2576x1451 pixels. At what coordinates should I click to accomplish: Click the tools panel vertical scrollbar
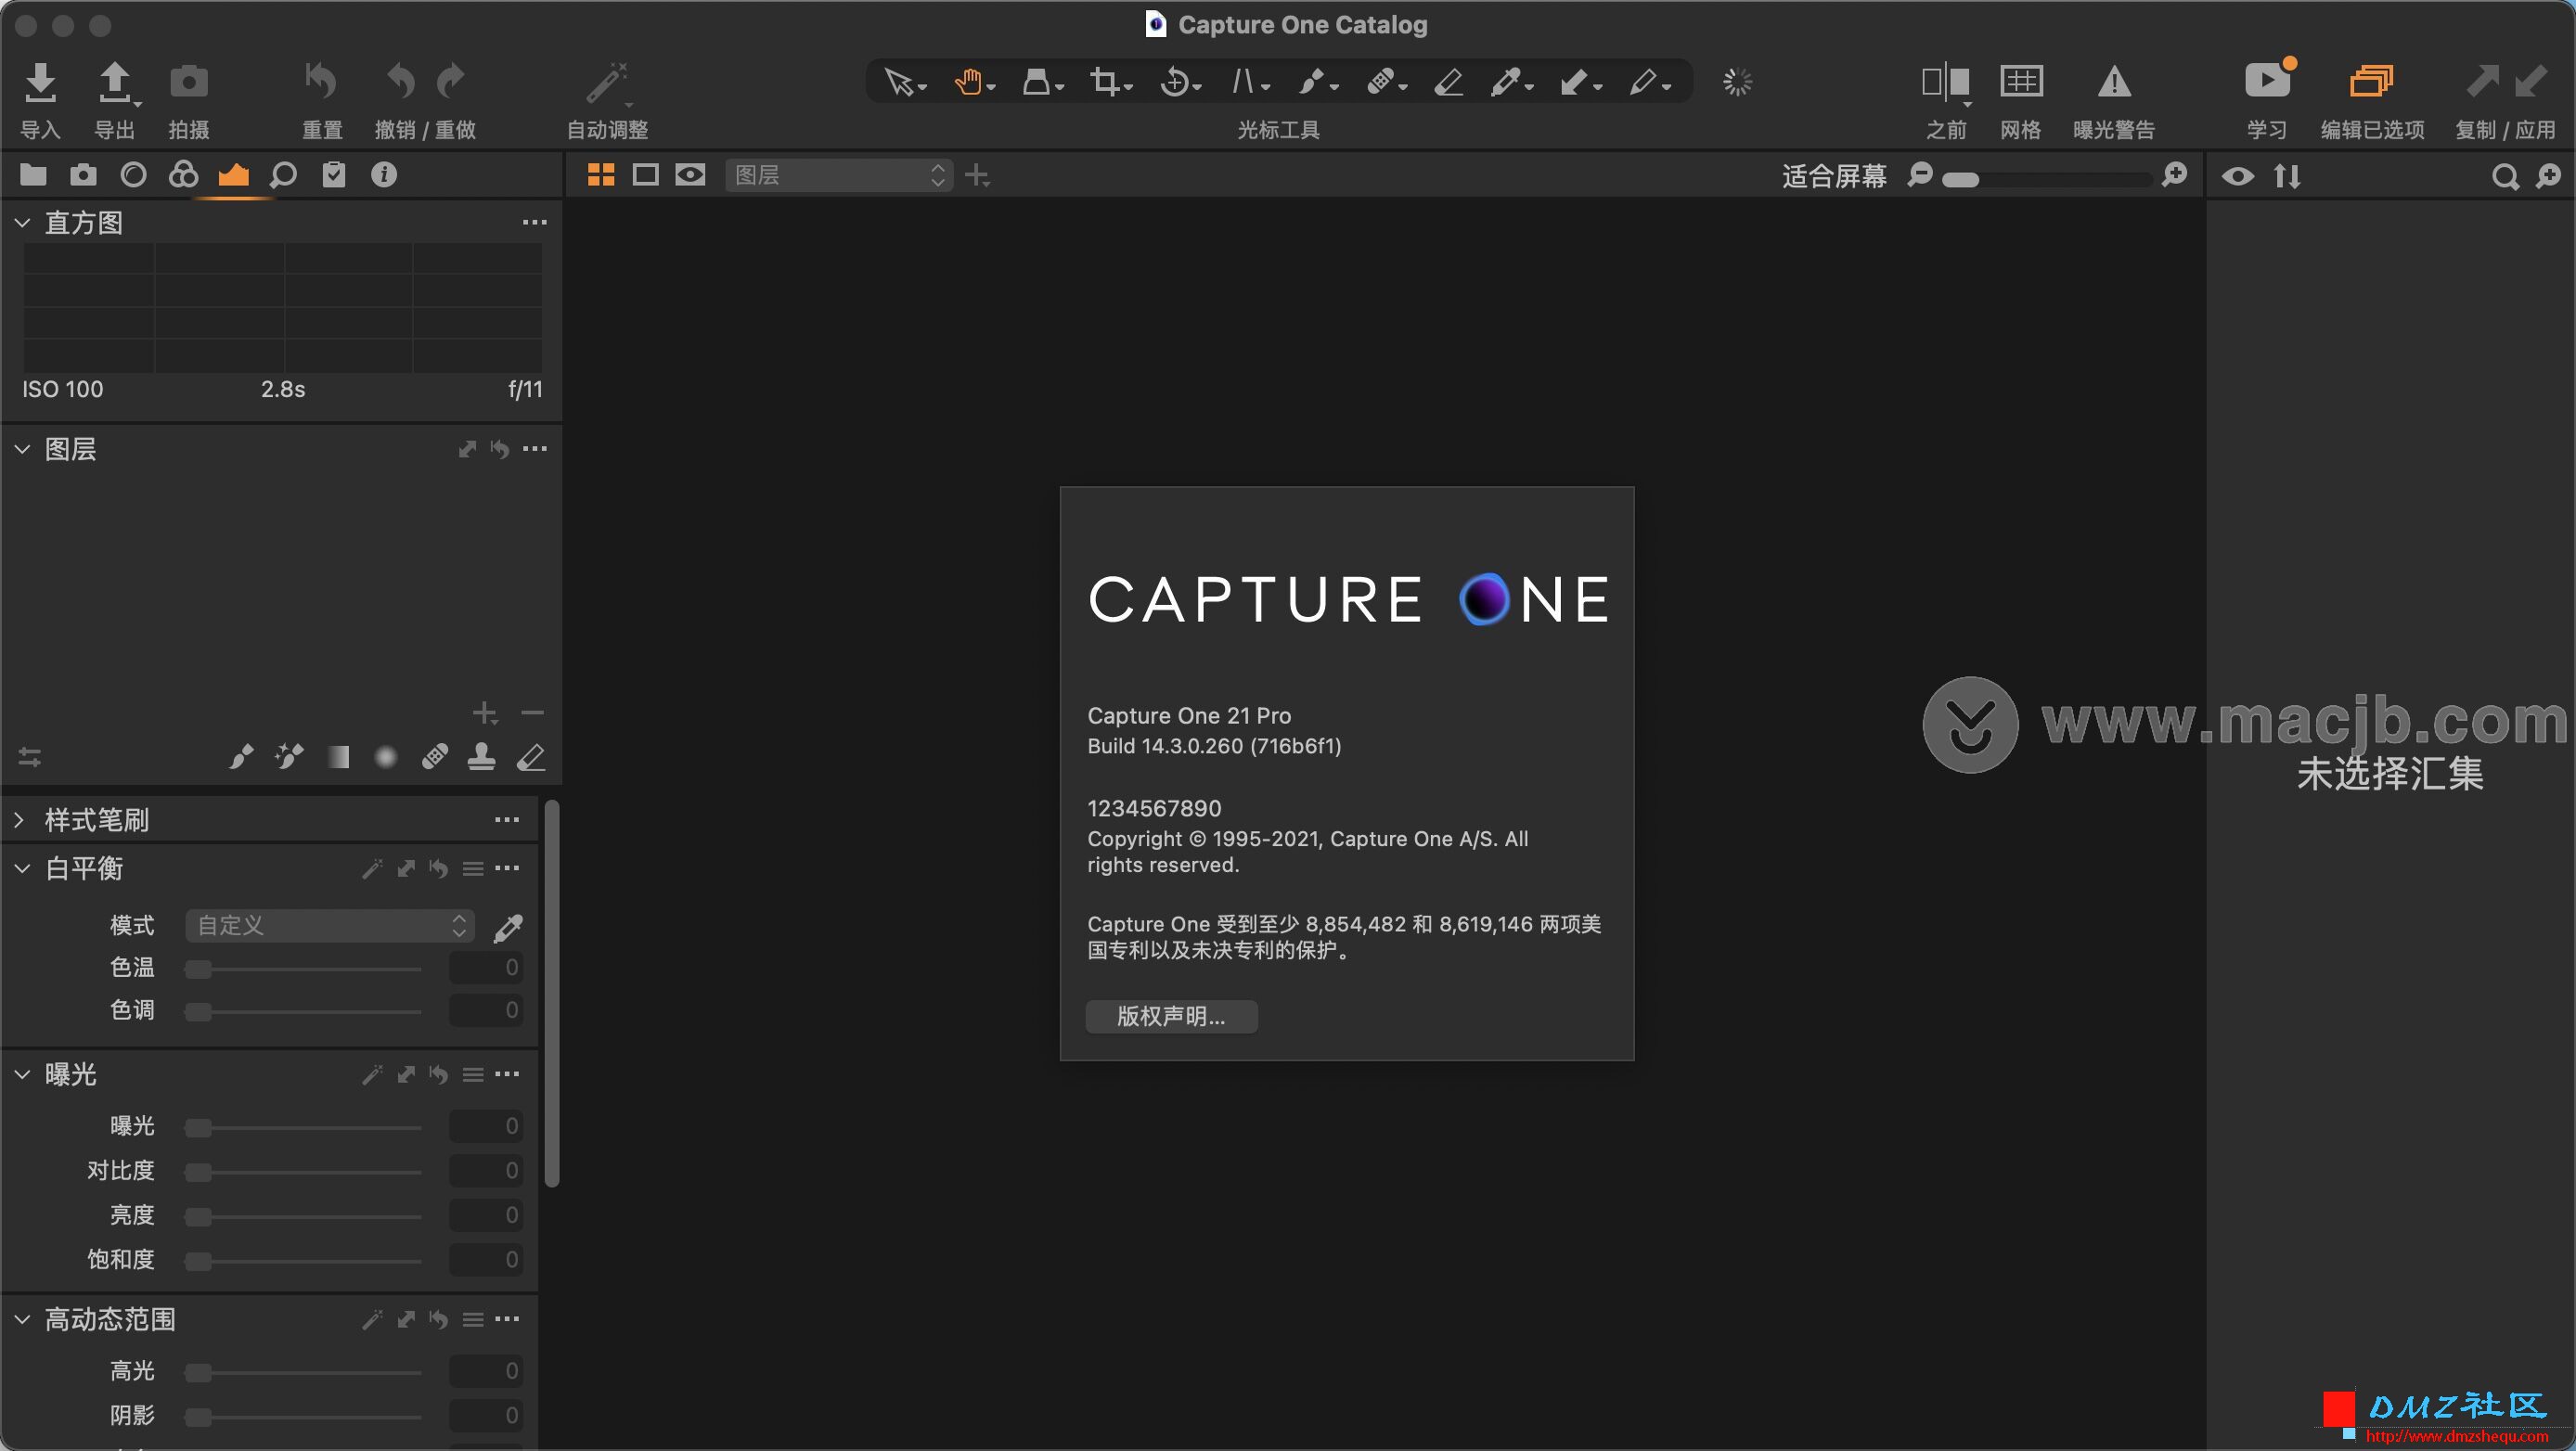[552, 993]
